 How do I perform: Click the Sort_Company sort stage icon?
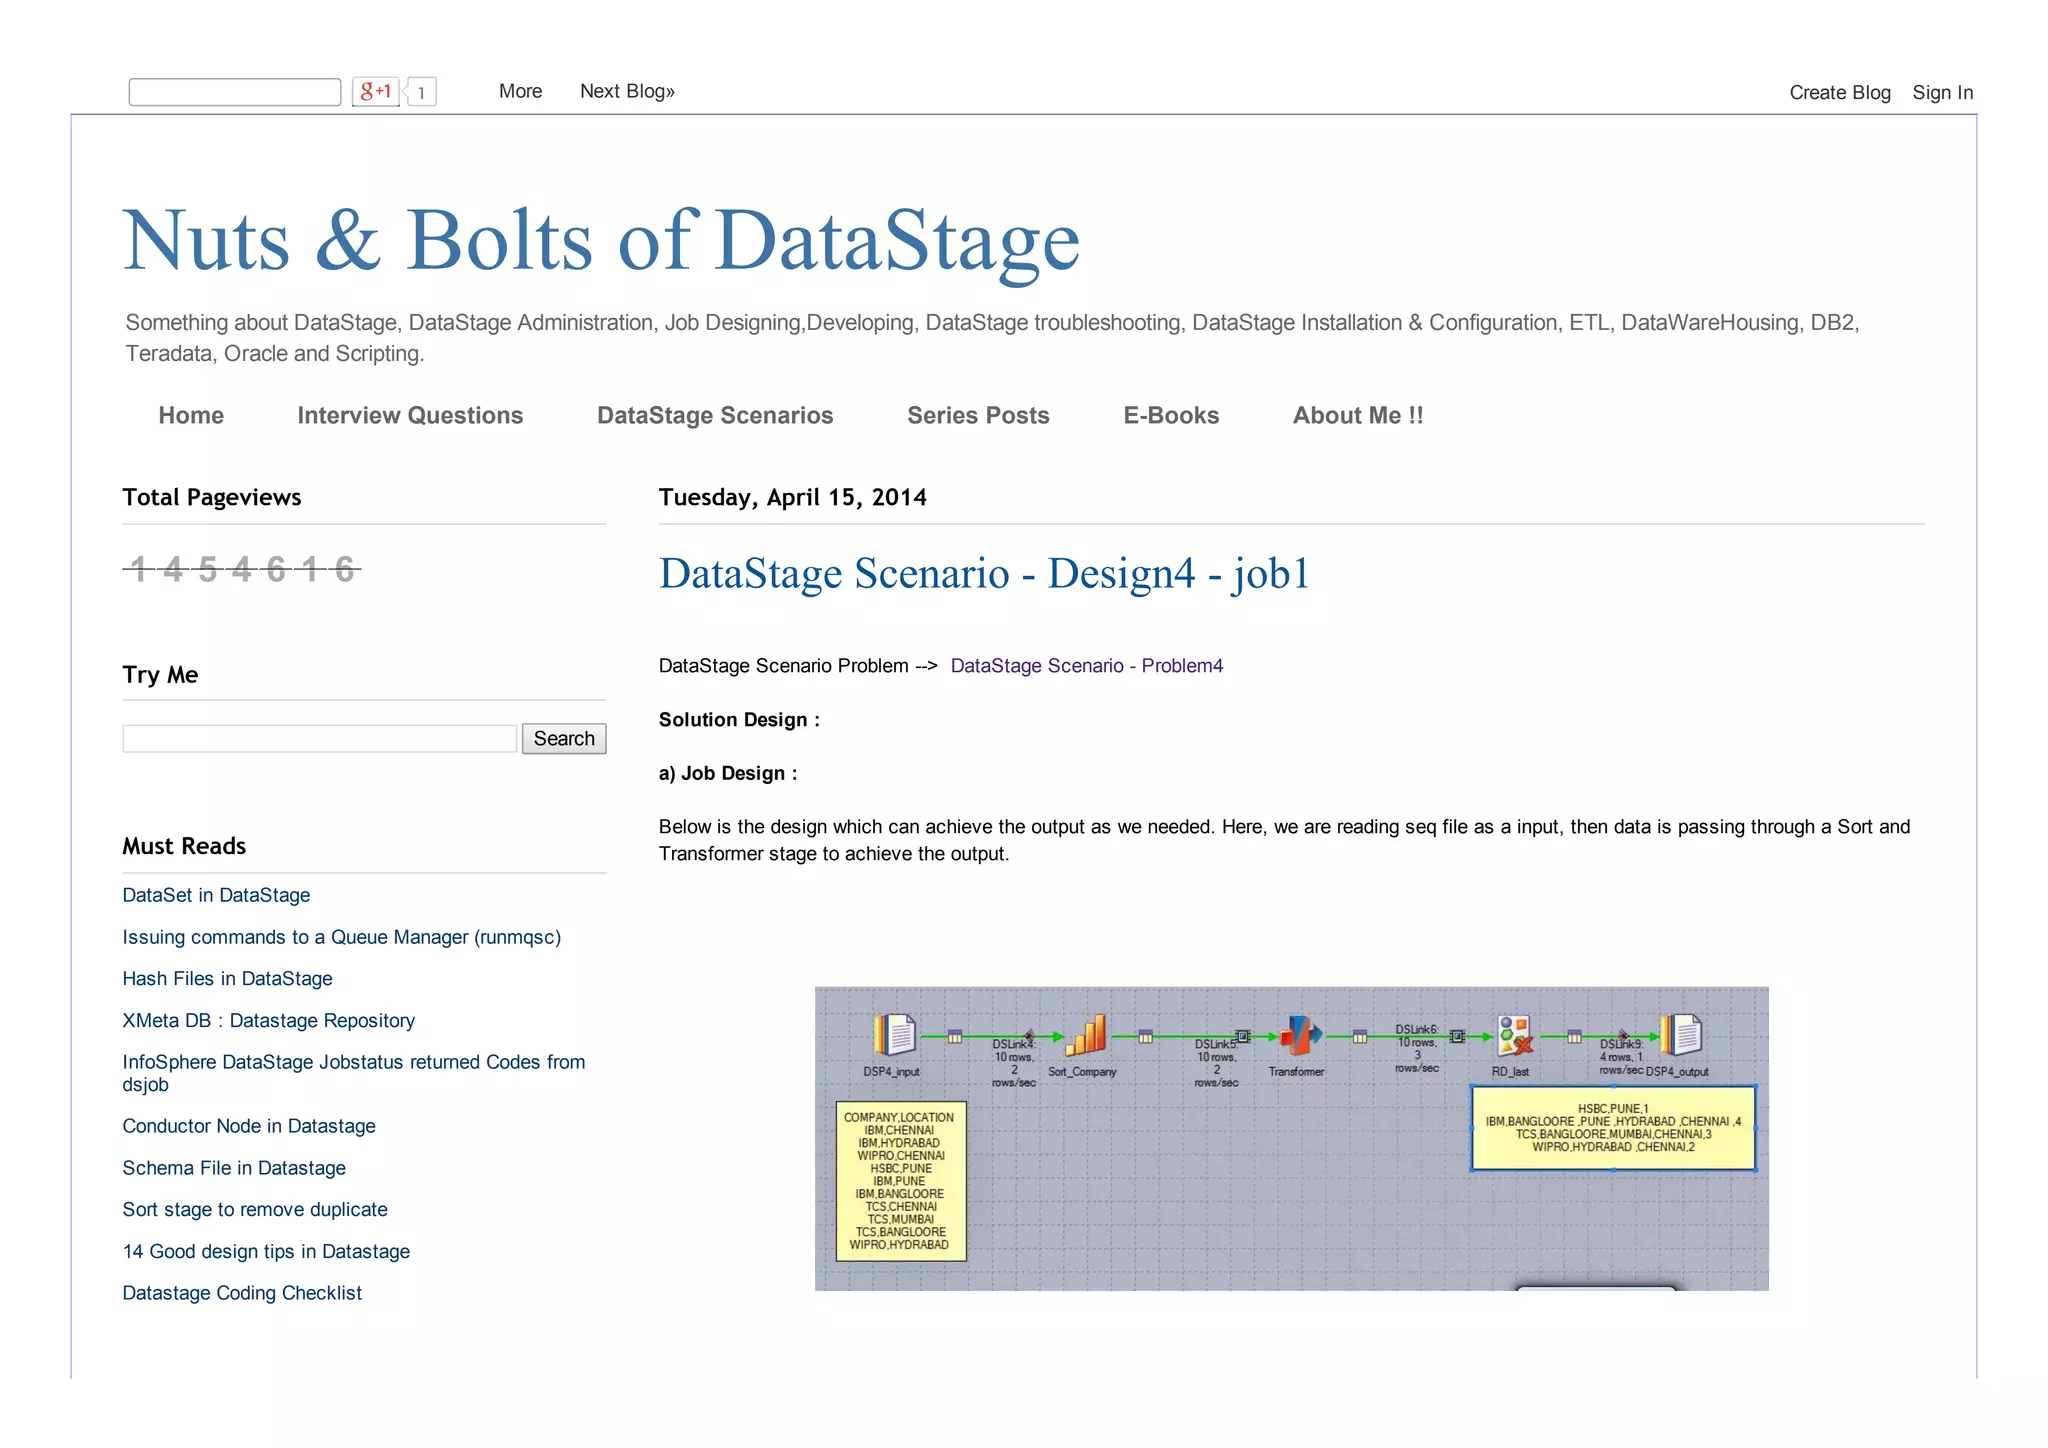tap(1087, 1035)
